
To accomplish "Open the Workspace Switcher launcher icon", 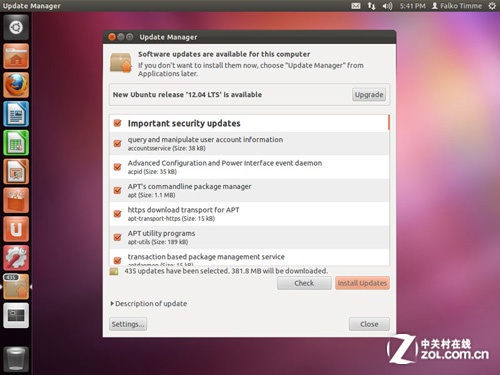I will 16,315.
